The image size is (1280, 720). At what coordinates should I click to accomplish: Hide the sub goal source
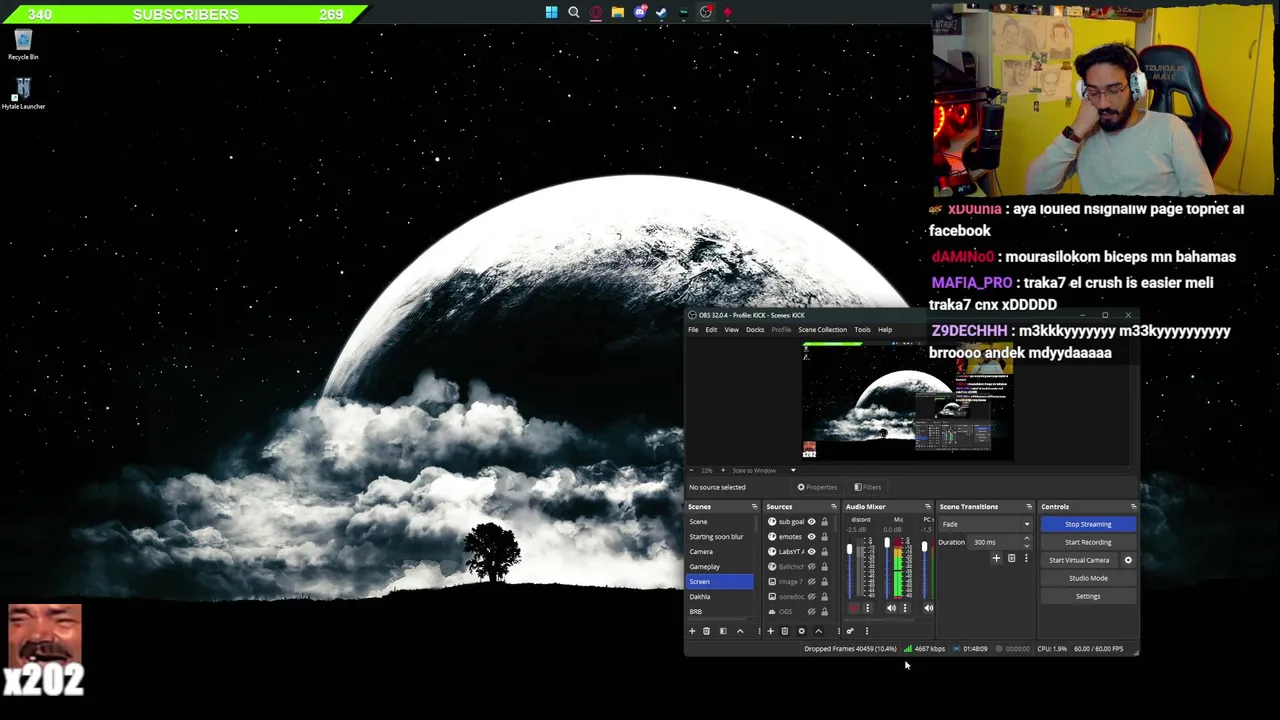[x=811, y=522]
